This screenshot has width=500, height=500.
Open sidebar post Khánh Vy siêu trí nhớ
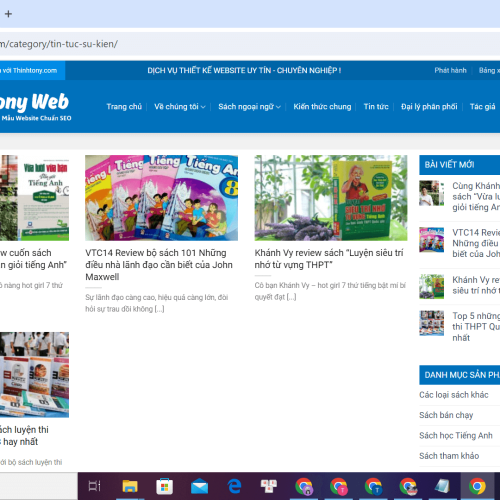tap(476, 285)
